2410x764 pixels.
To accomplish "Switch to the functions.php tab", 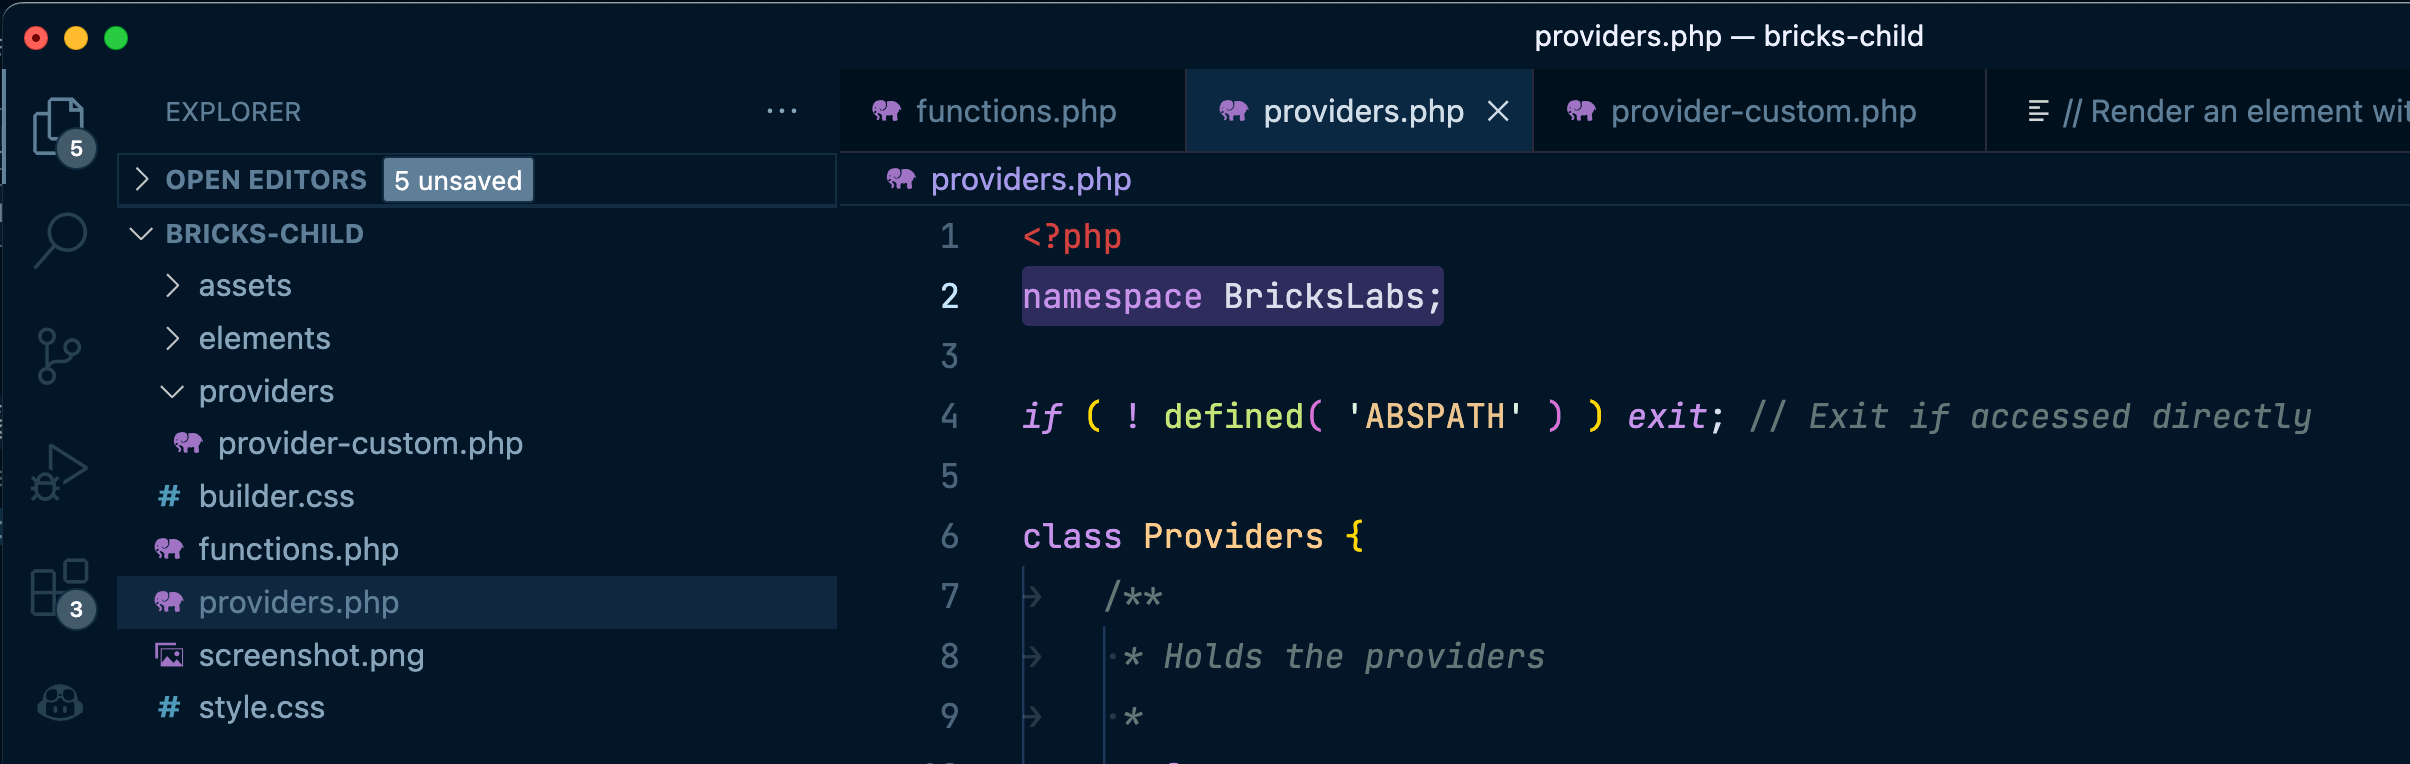I will (1014, 111).
